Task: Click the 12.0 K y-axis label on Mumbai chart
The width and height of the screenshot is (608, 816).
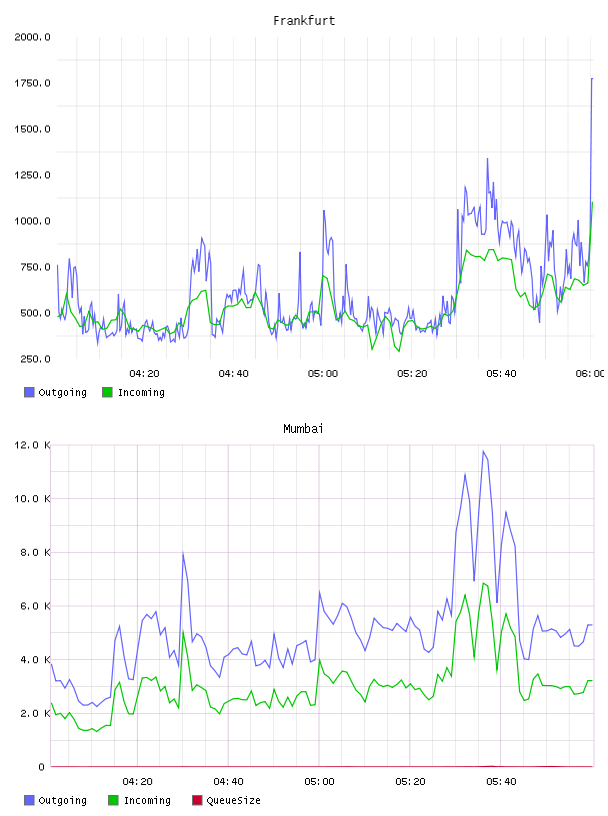Action: pyautogui.click(x=32, y=445)
